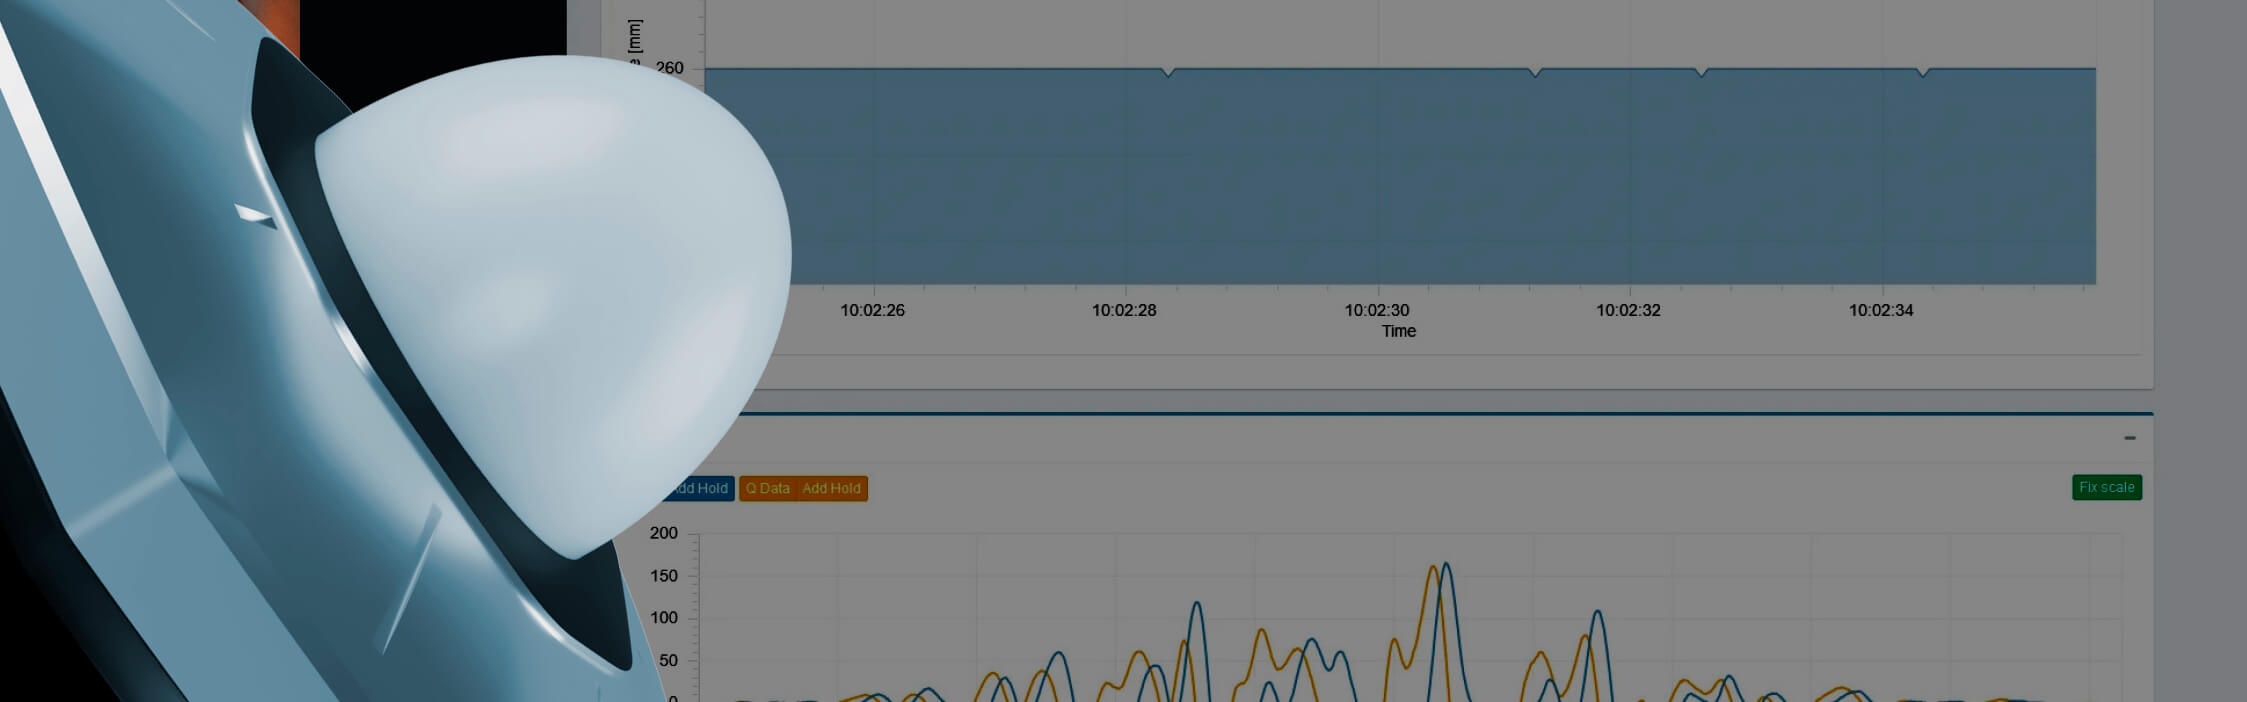Viewport: 2247px width, 702px height.
Task: Click the green Fix scale button
Action: click(2106, 488)
